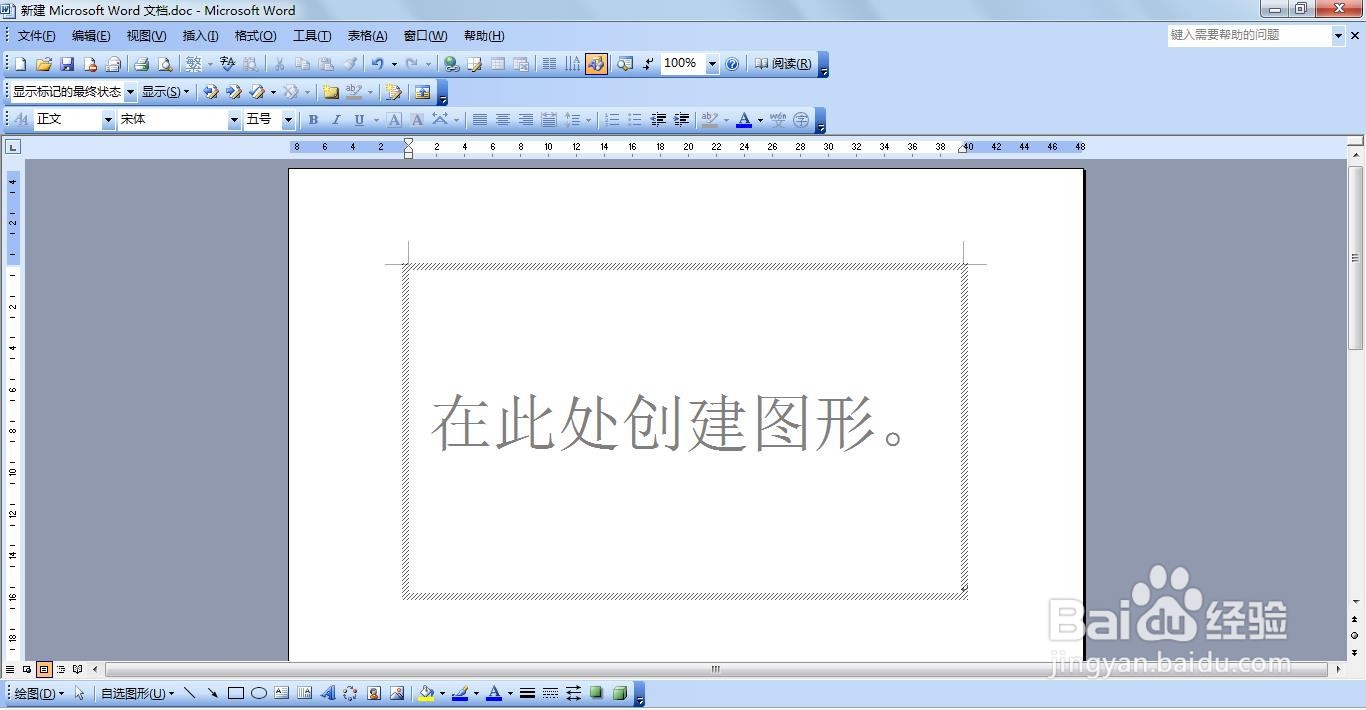
Task: Apply font color in Drawing toolbar
Action: (493, 693)
